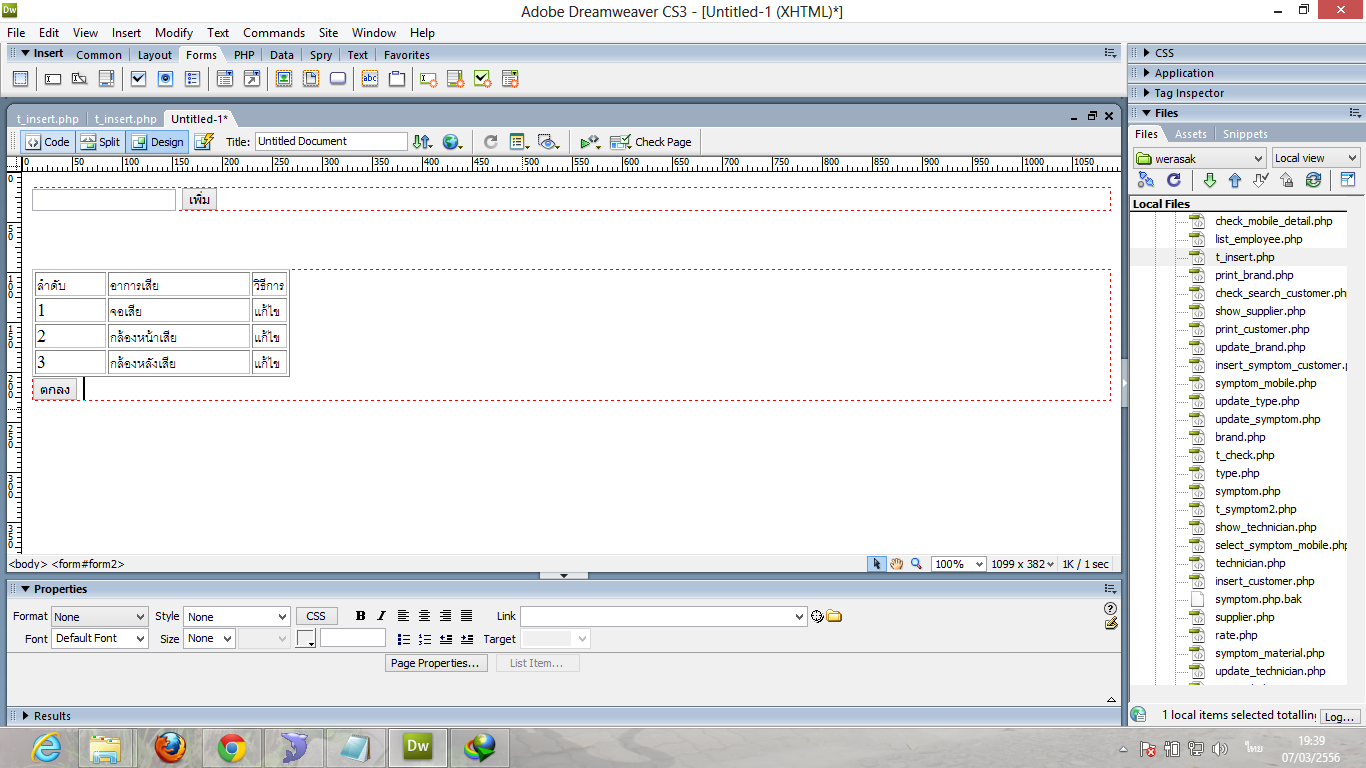Insert a Fieldset from Forms toolbar
The width and height of the screenshot is (1366, 768).
[397, 78]
